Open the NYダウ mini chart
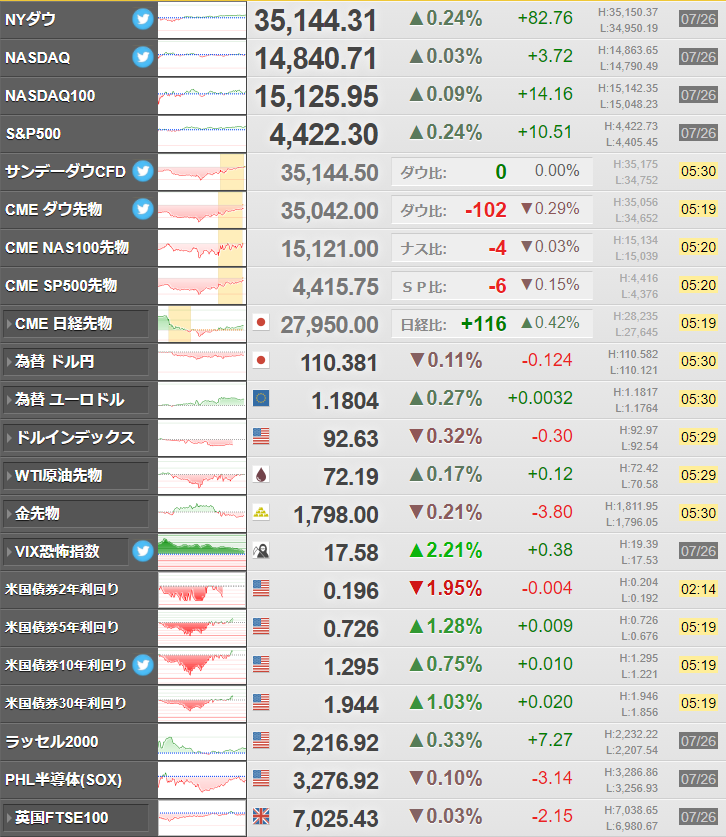The image size is (726, 837). [202, 19]
